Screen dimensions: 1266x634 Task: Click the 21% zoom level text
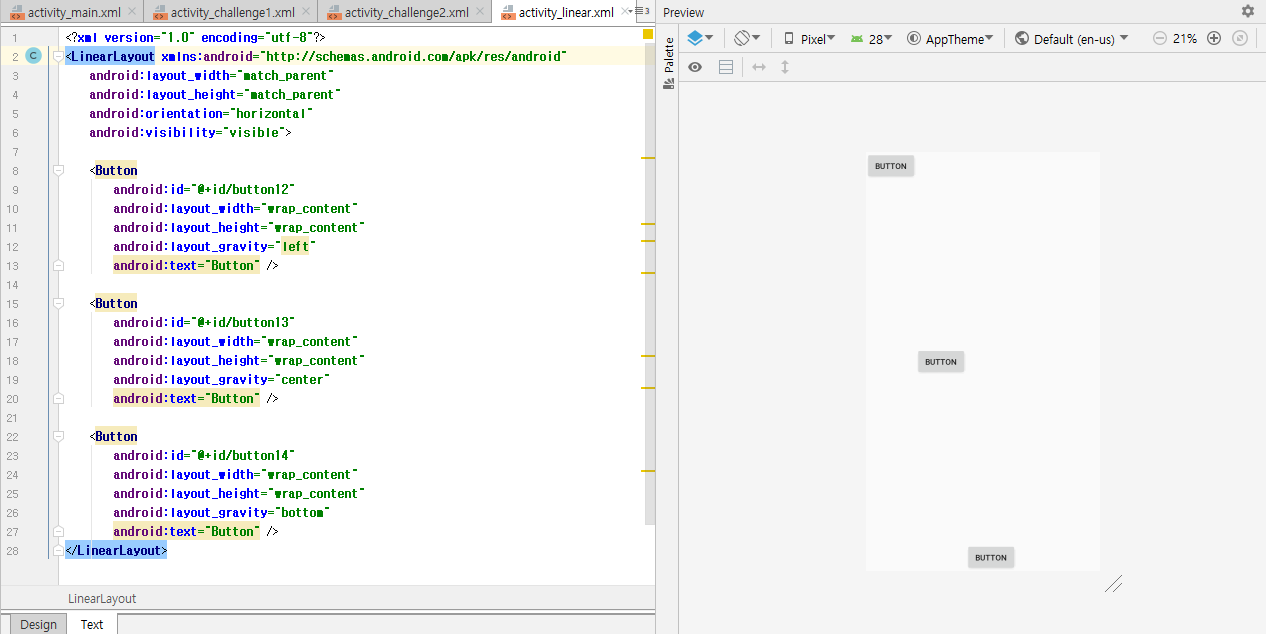1185,38
